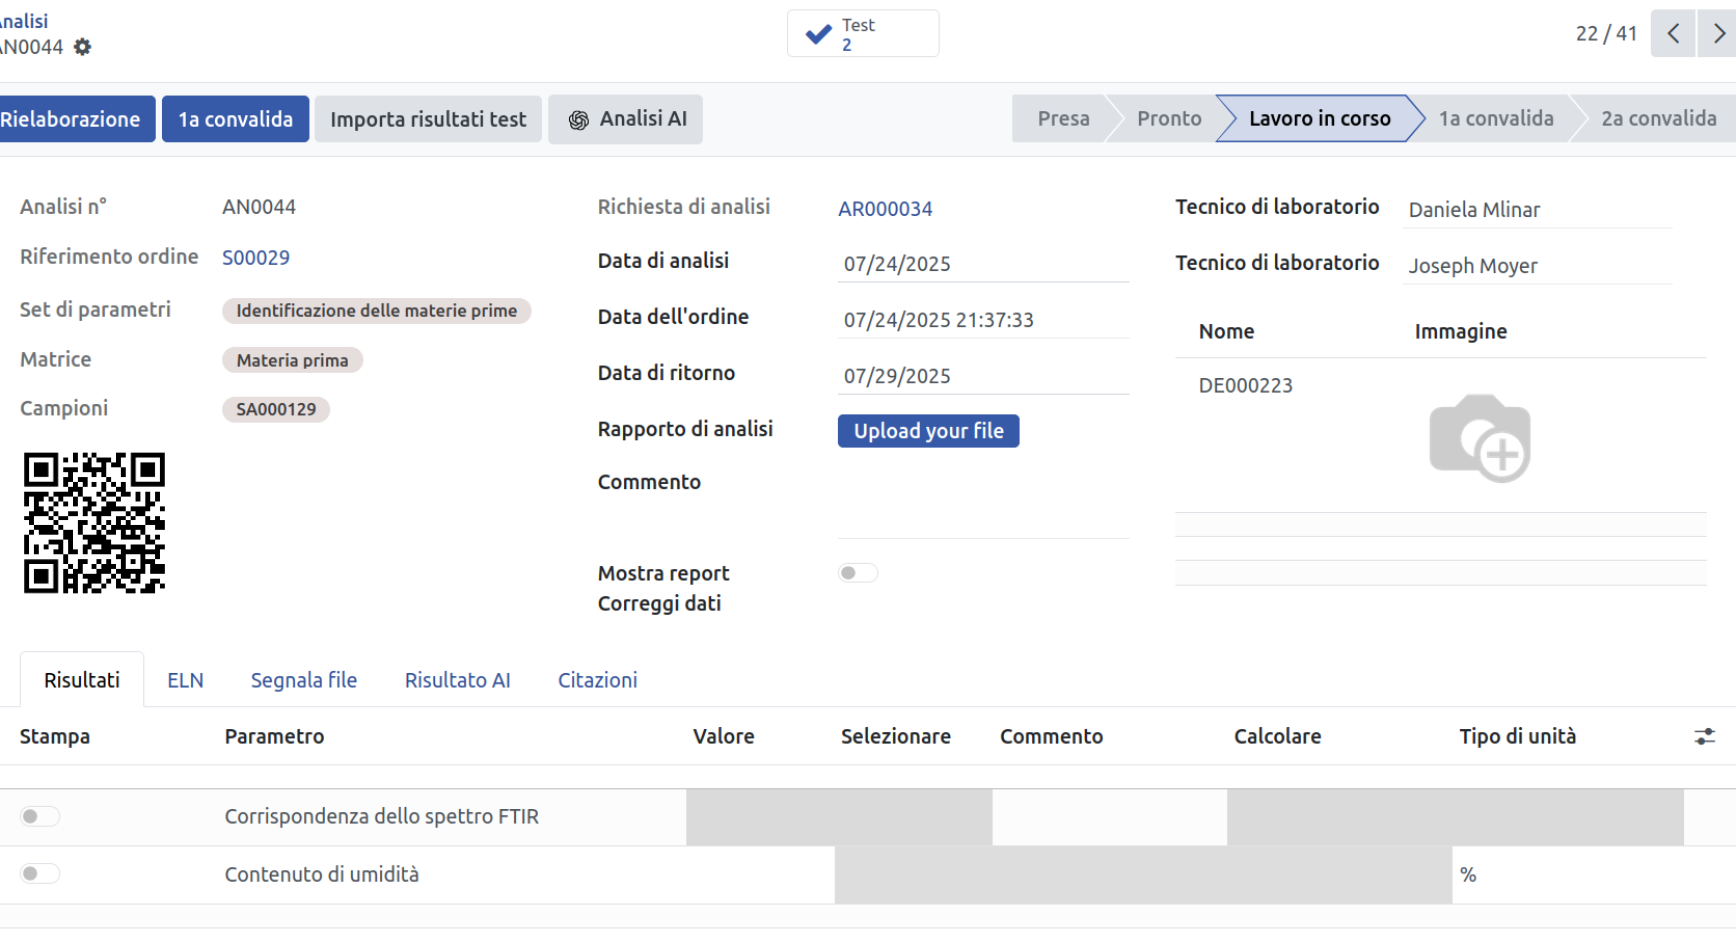Screen dimensions: 1736x943
Task: Click the QR code image
Action: 94,523
